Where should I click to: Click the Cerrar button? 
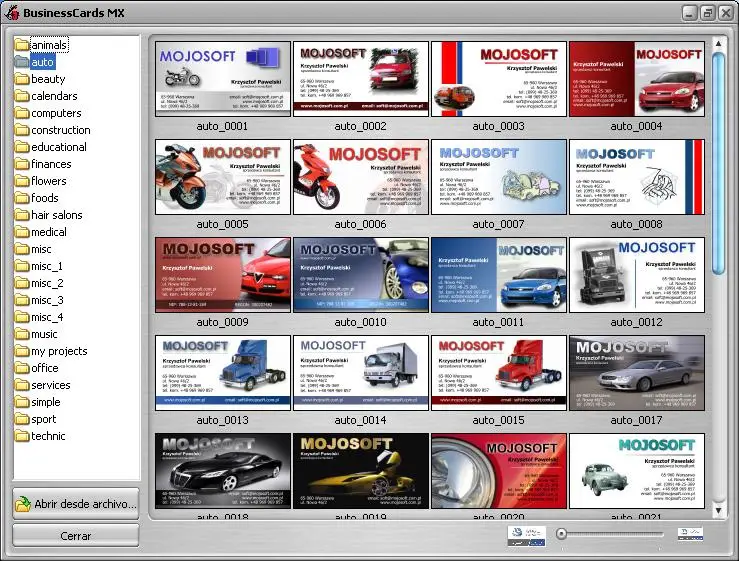75,536
